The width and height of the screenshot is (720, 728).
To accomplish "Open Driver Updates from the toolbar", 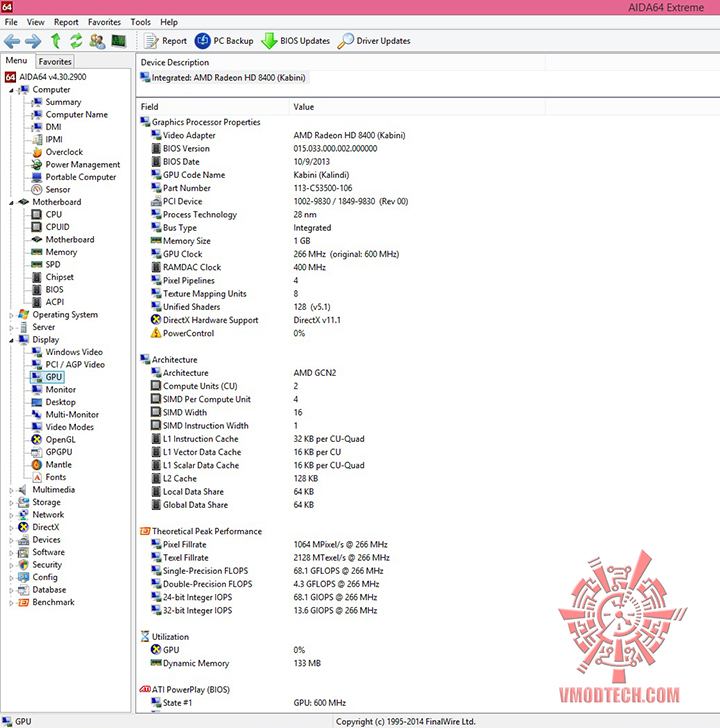I will tap(374, 41).
